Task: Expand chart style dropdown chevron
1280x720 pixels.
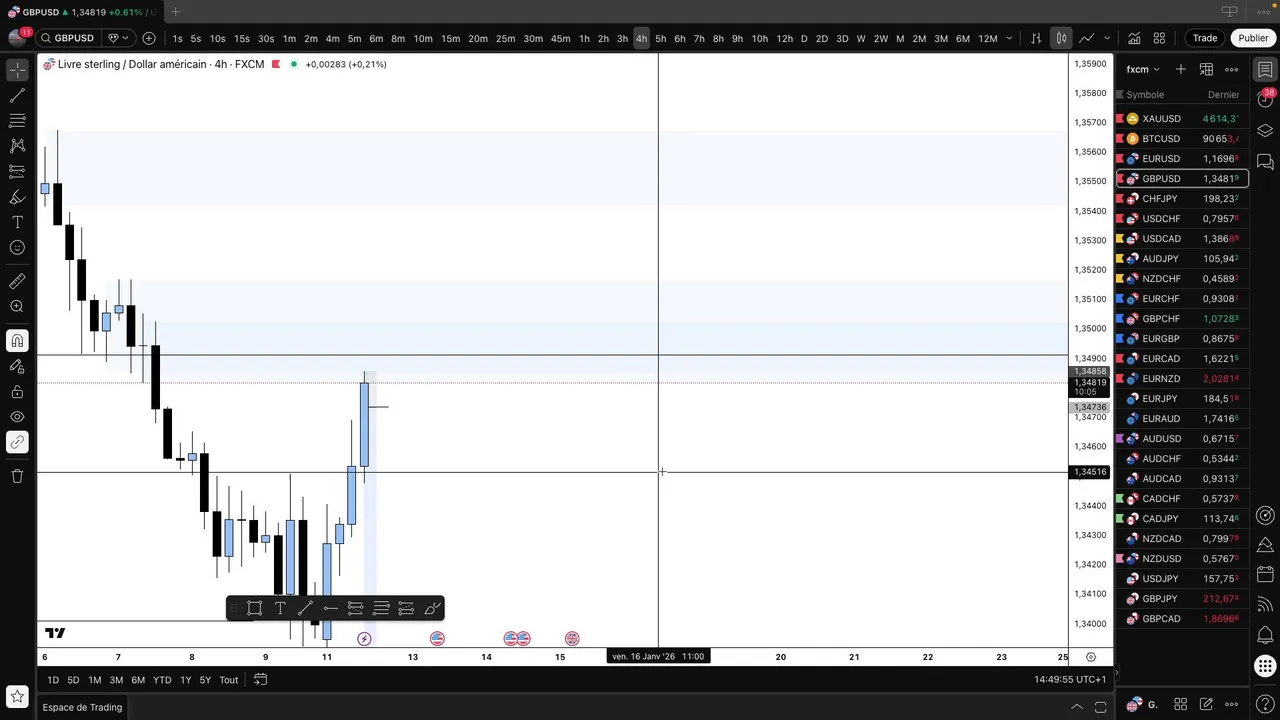Action: point(1106,38)
